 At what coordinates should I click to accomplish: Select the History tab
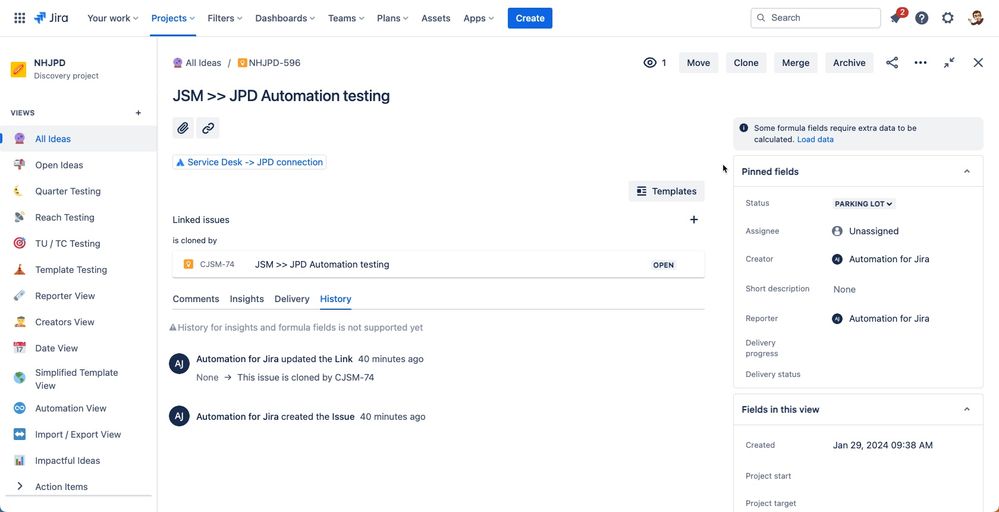coord(336,299)
